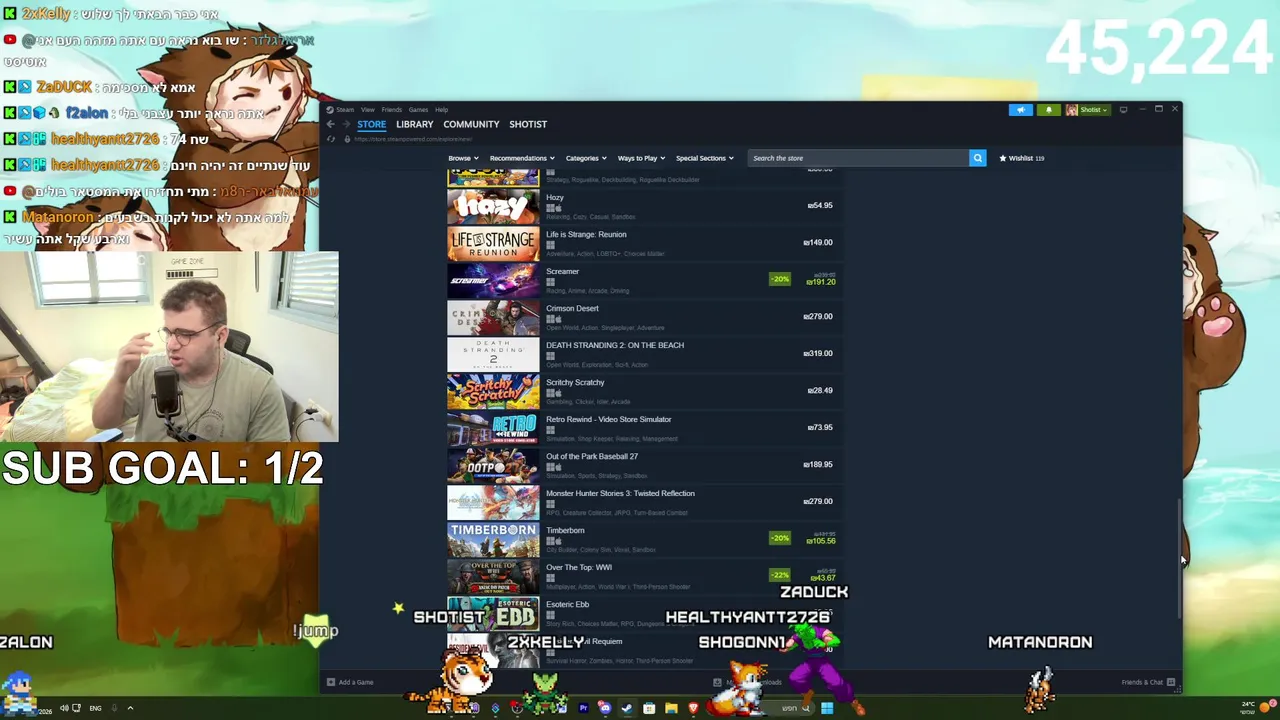Open Crimson Desert title link

tap(572, 309)
